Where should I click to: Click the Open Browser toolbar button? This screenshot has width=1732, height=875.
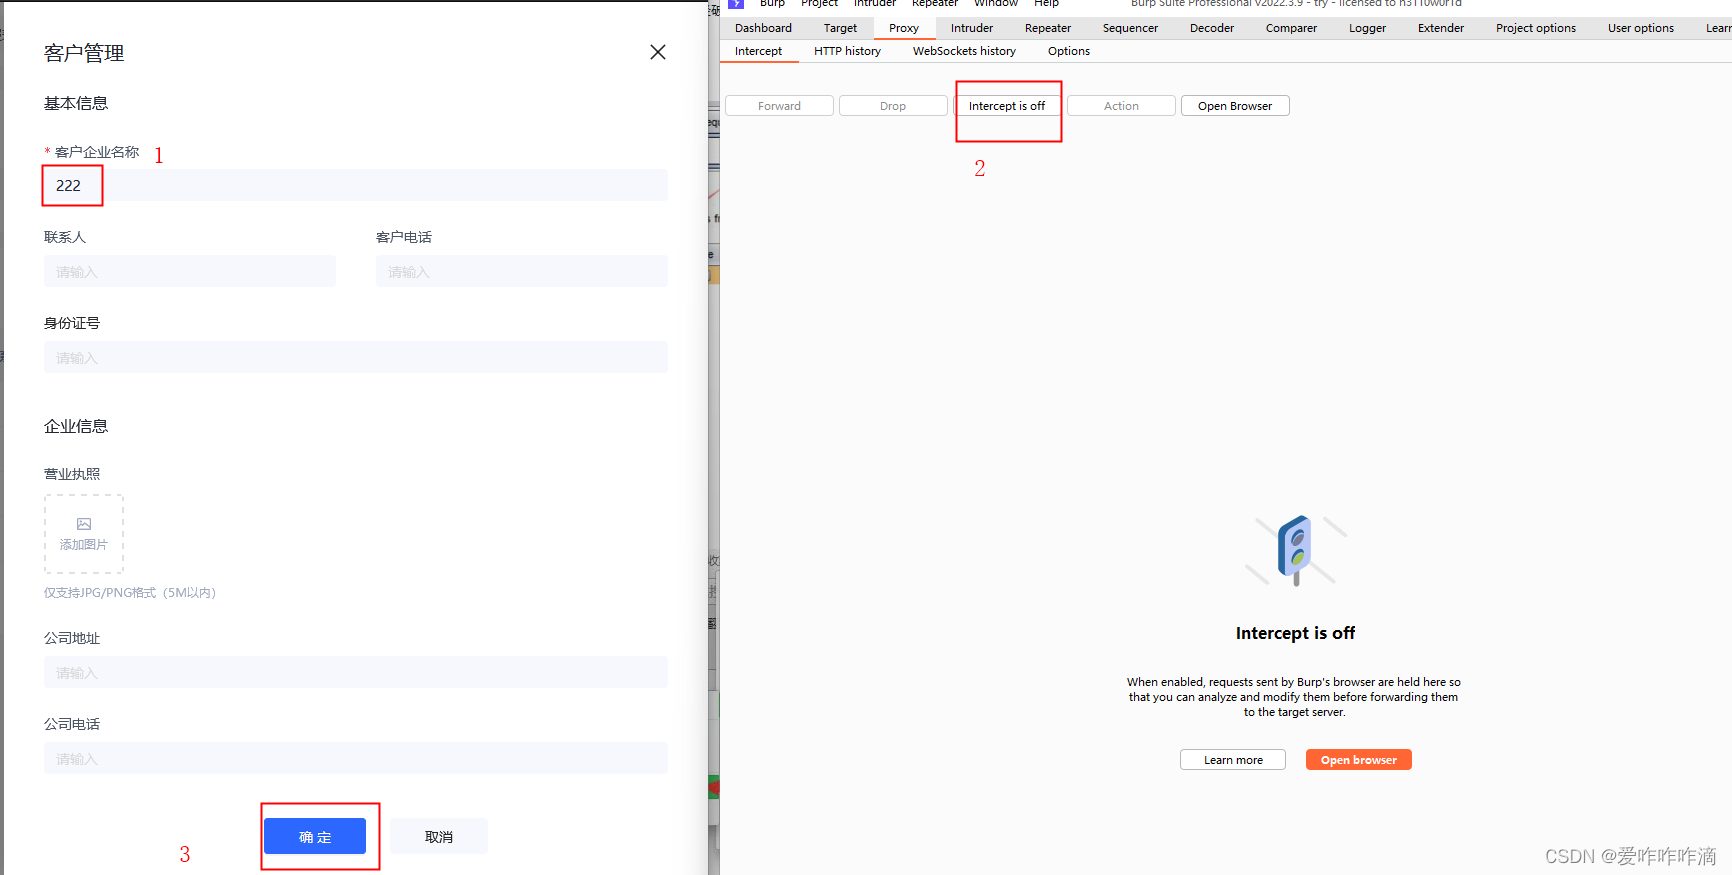tap(1235, 106)
